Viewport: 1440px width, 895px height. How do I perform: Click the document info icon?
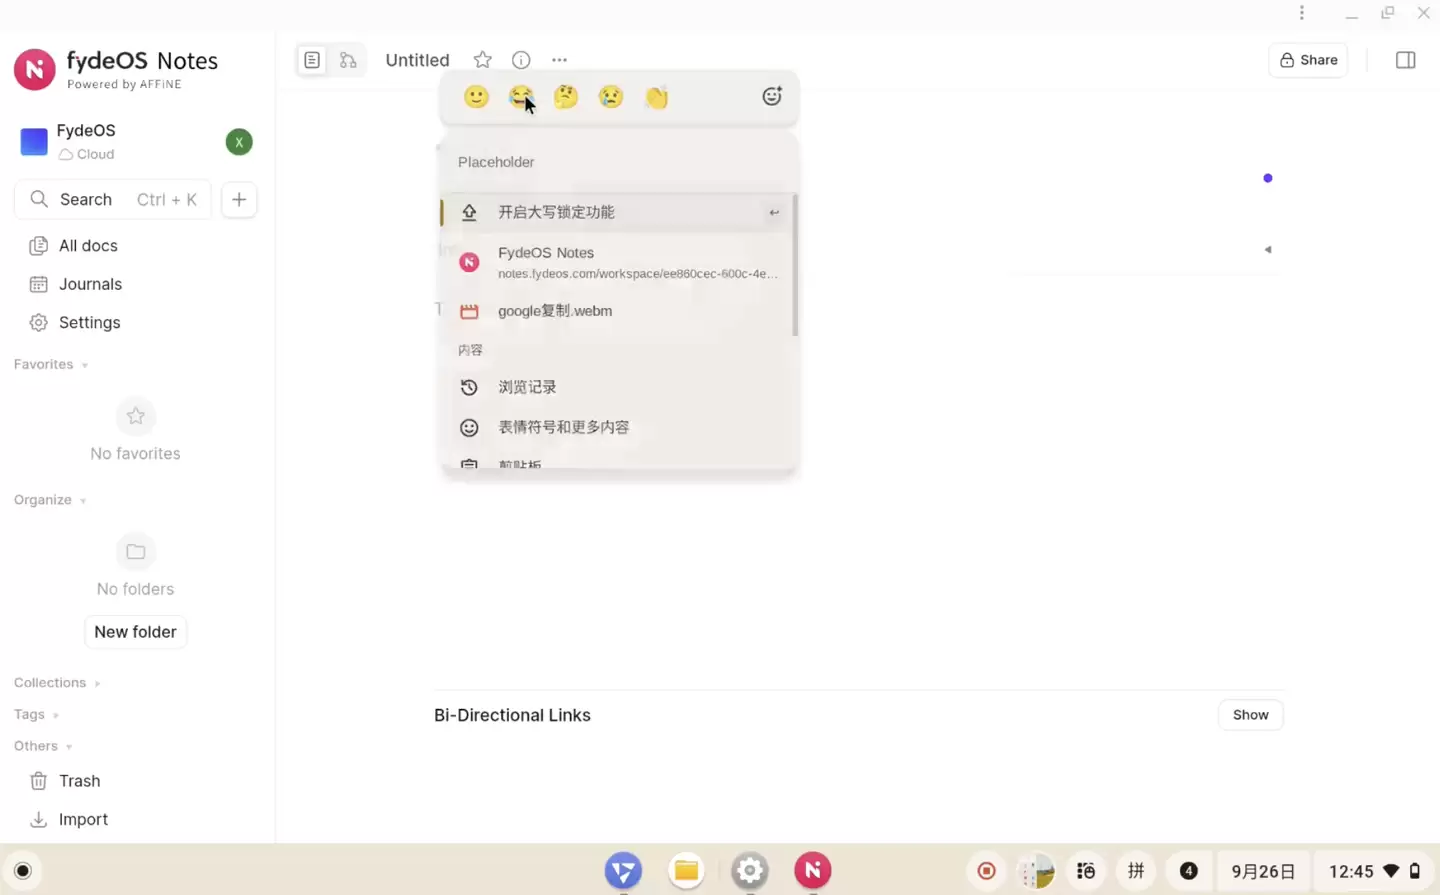click(520, 60)
